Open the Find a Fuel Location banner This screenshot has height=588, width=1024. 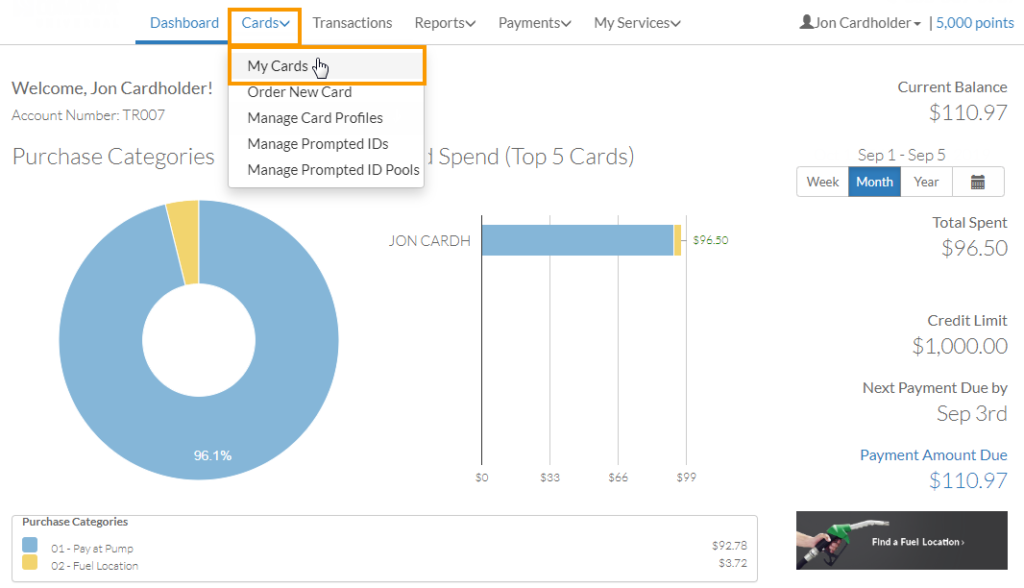[901, 540]
